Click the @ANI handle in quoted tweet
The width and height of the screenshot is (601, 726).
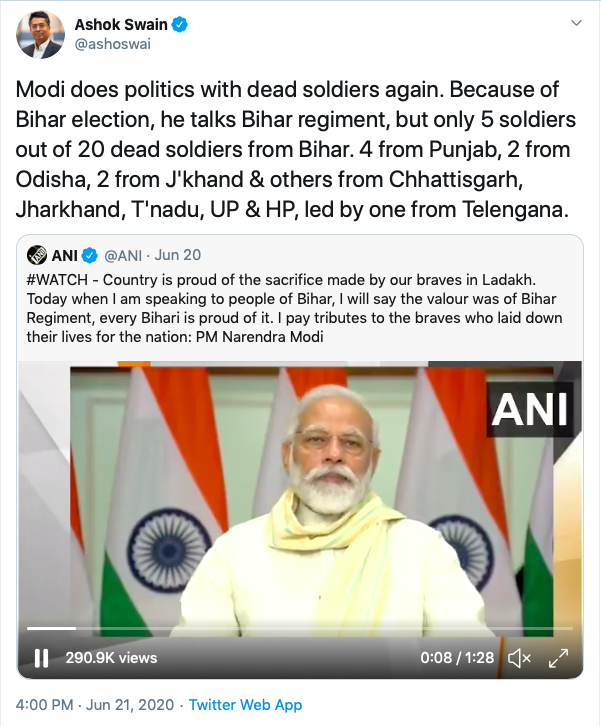coord(122,255)
